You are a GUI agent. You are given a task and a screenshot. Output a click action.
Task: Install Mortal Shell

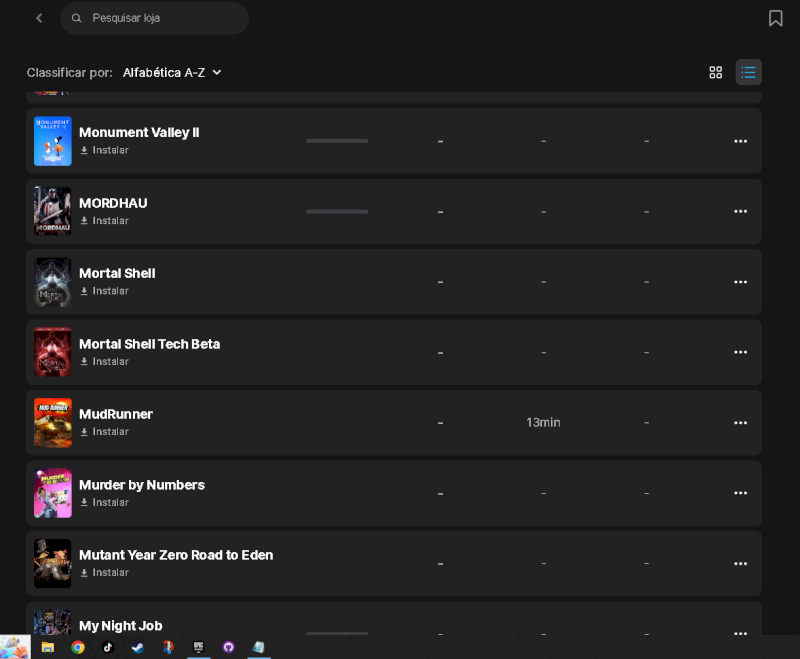pyautogui.click(x=105, y=291)
